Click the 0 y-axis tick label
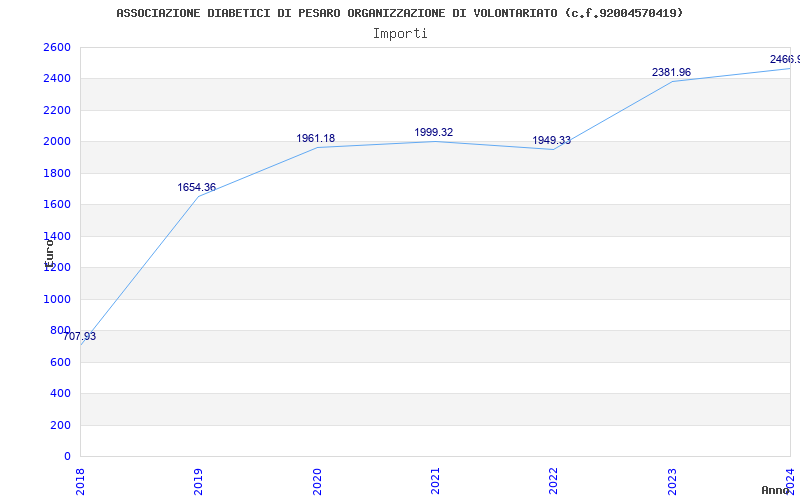This screenshot has height=500, width=800. pos(67,457)
